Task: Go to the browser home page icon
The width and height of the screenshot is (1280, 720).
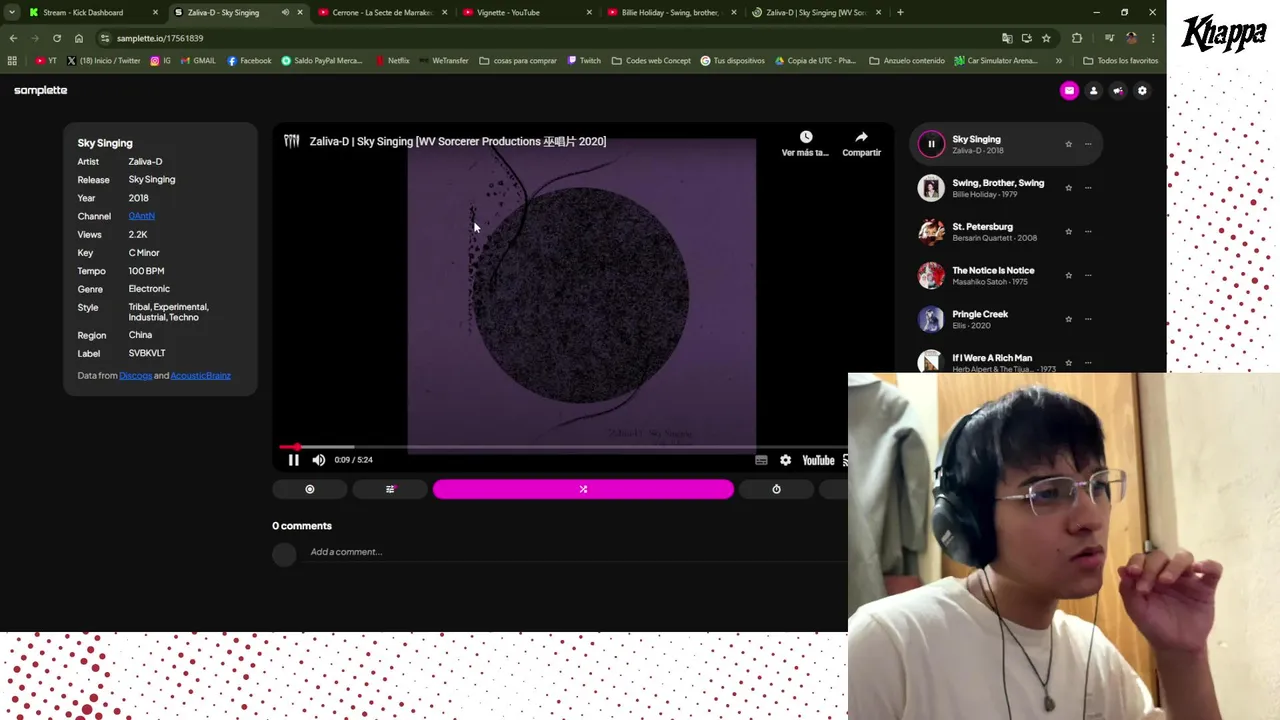Action: (79, 38)
